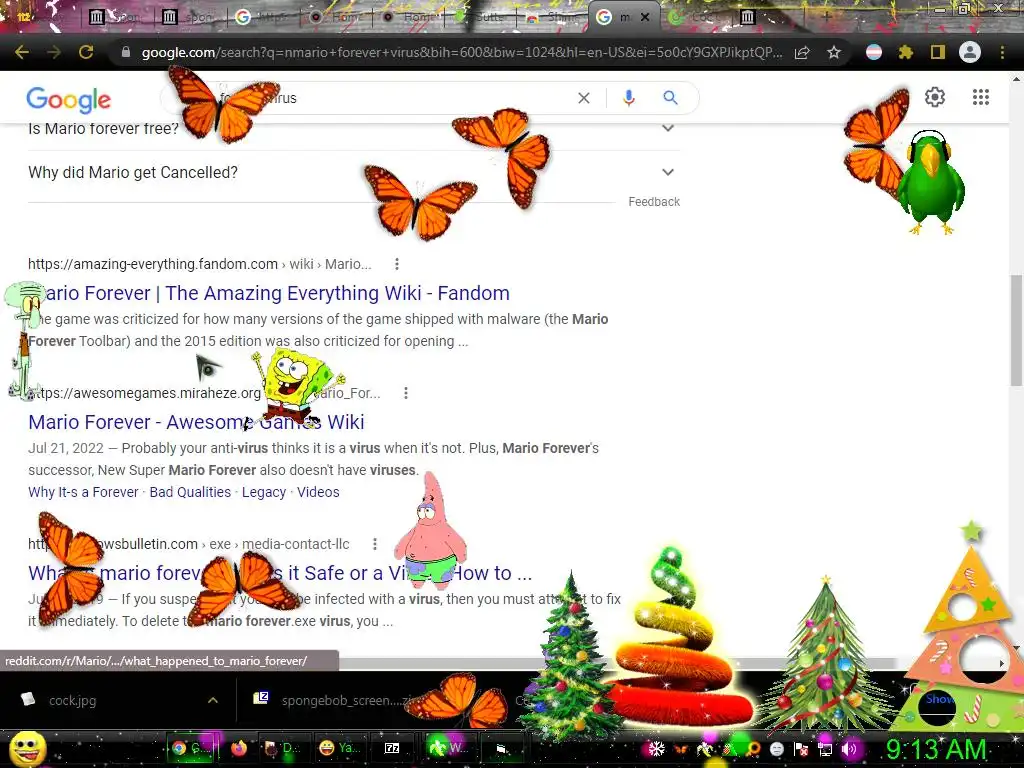1024x768 pixels.
Task: Go to the Google homepage via the logo
Action: coord(69,99)
